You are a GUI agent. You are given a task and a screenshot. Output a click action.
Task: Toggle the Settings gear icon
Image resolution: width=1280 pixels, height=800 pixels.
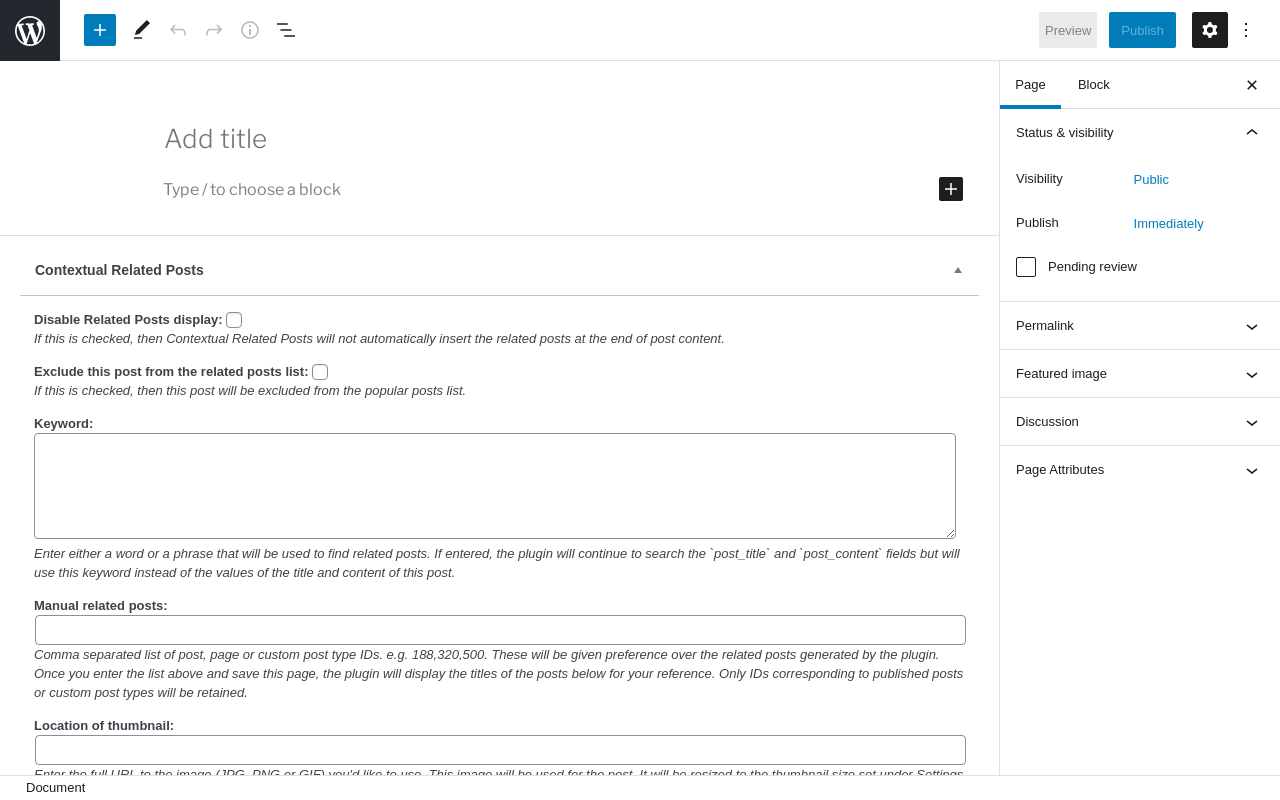pyautogui.click(x=1210, y=30)
